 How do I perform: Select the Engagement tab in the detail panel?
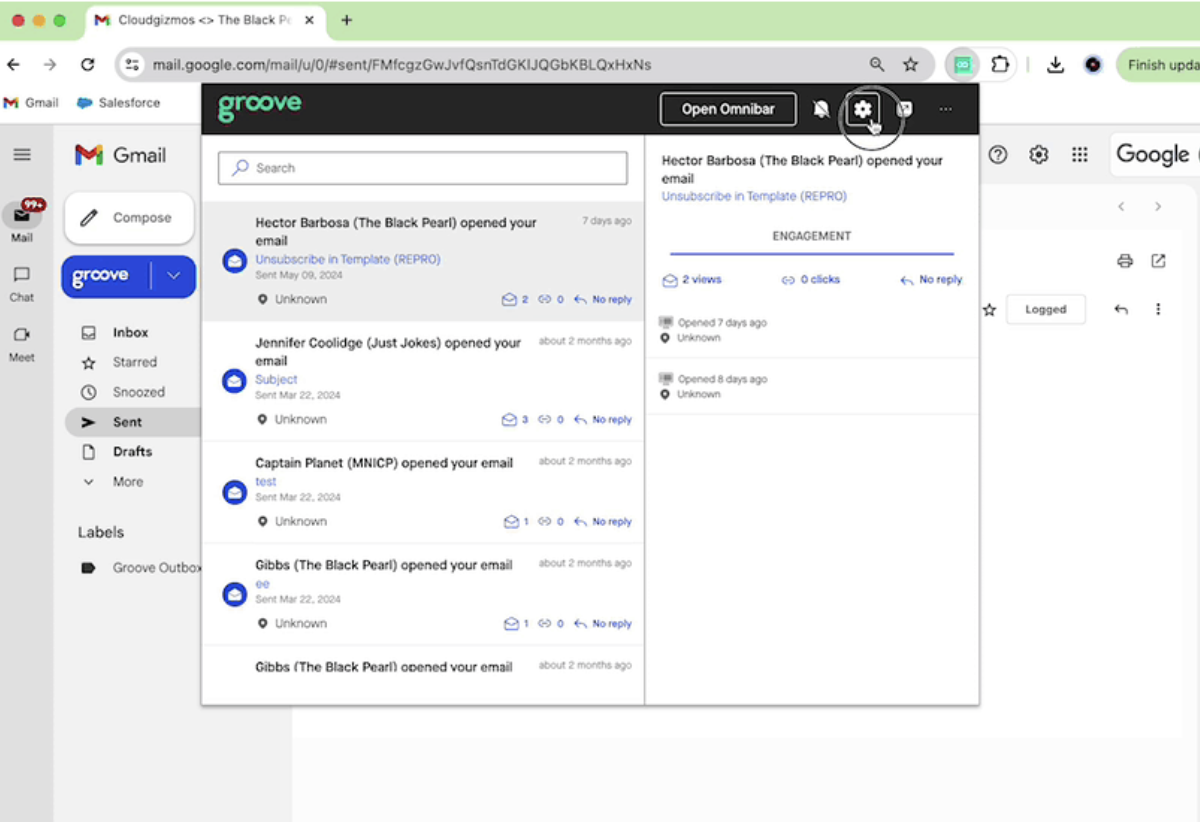tap(811, 236)
